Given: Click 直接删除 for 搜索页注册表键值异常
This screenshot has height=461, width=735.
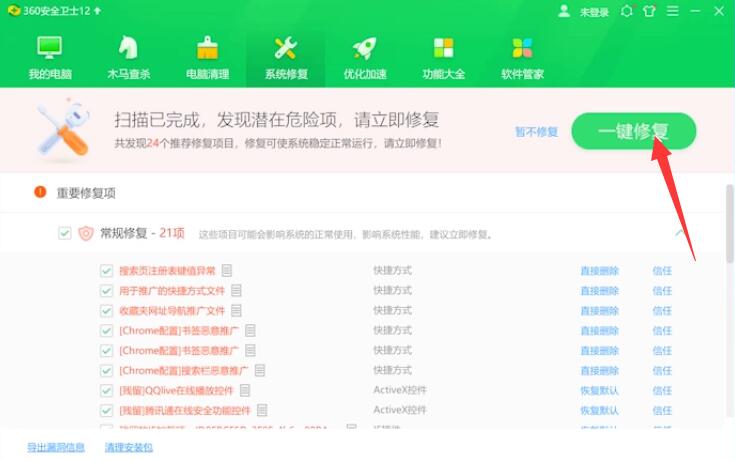Looking at the screenshot, I should point(600,271).
